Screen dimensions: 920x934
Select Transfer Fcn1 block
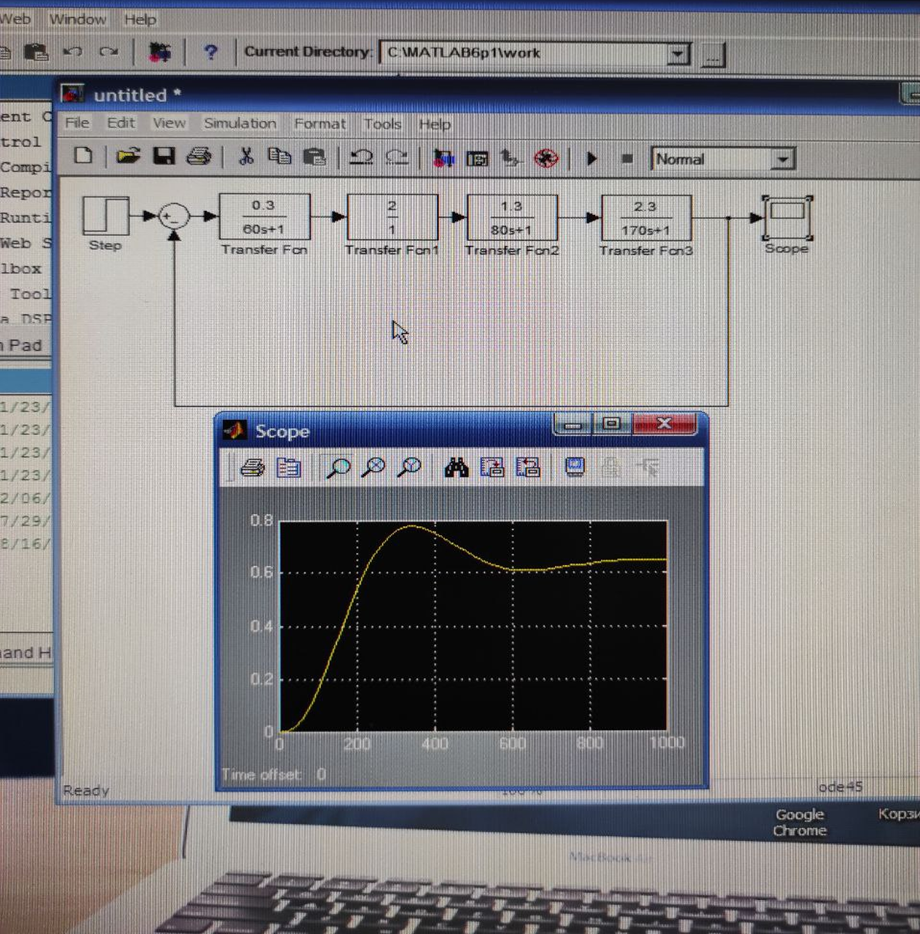(x=392, y=217)
